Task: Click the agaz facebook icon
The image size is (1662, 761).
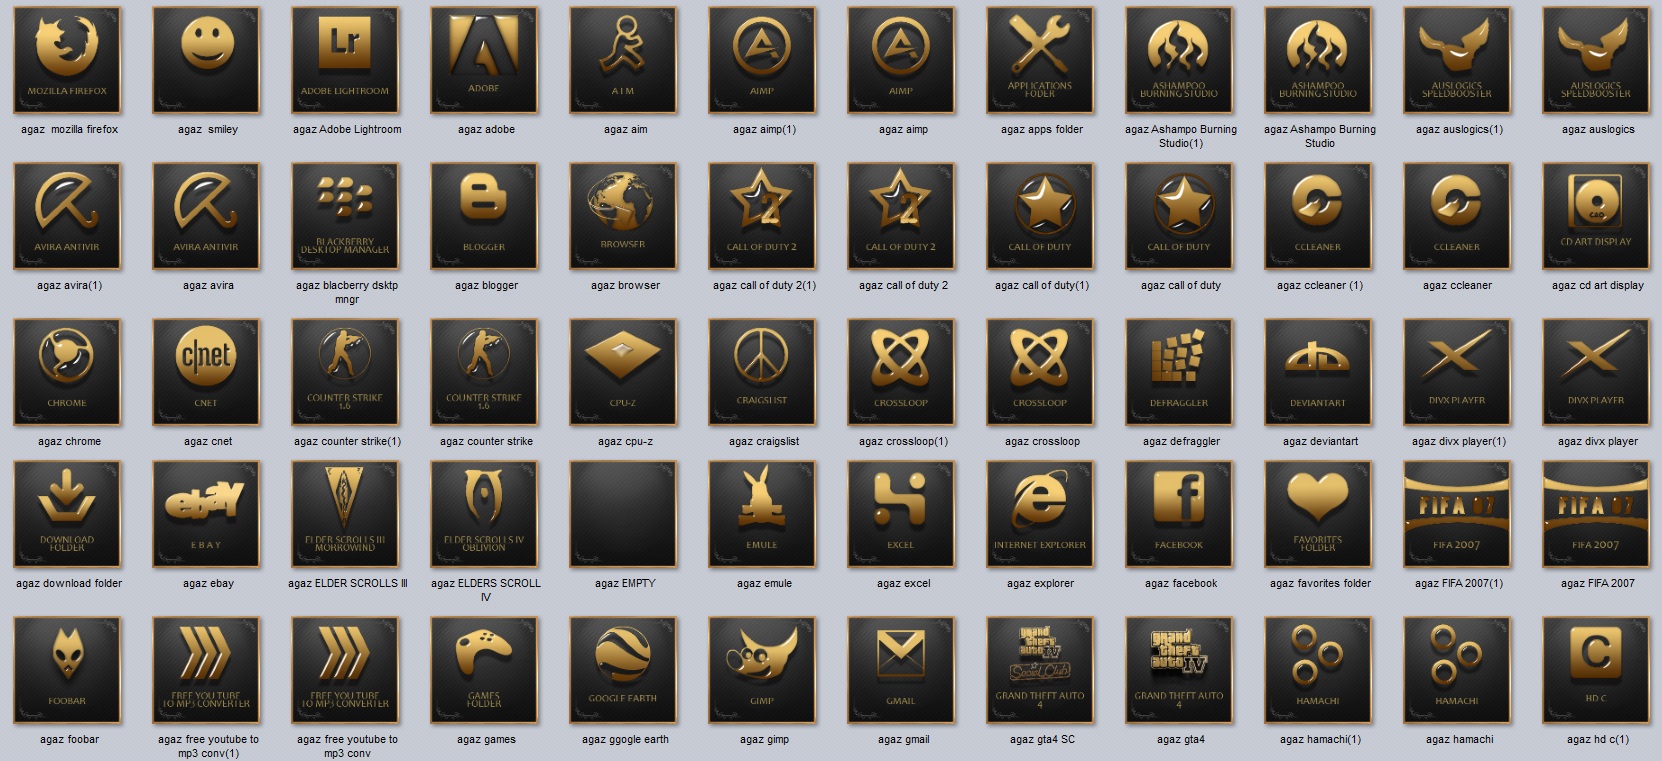Action: (1180, 514)
